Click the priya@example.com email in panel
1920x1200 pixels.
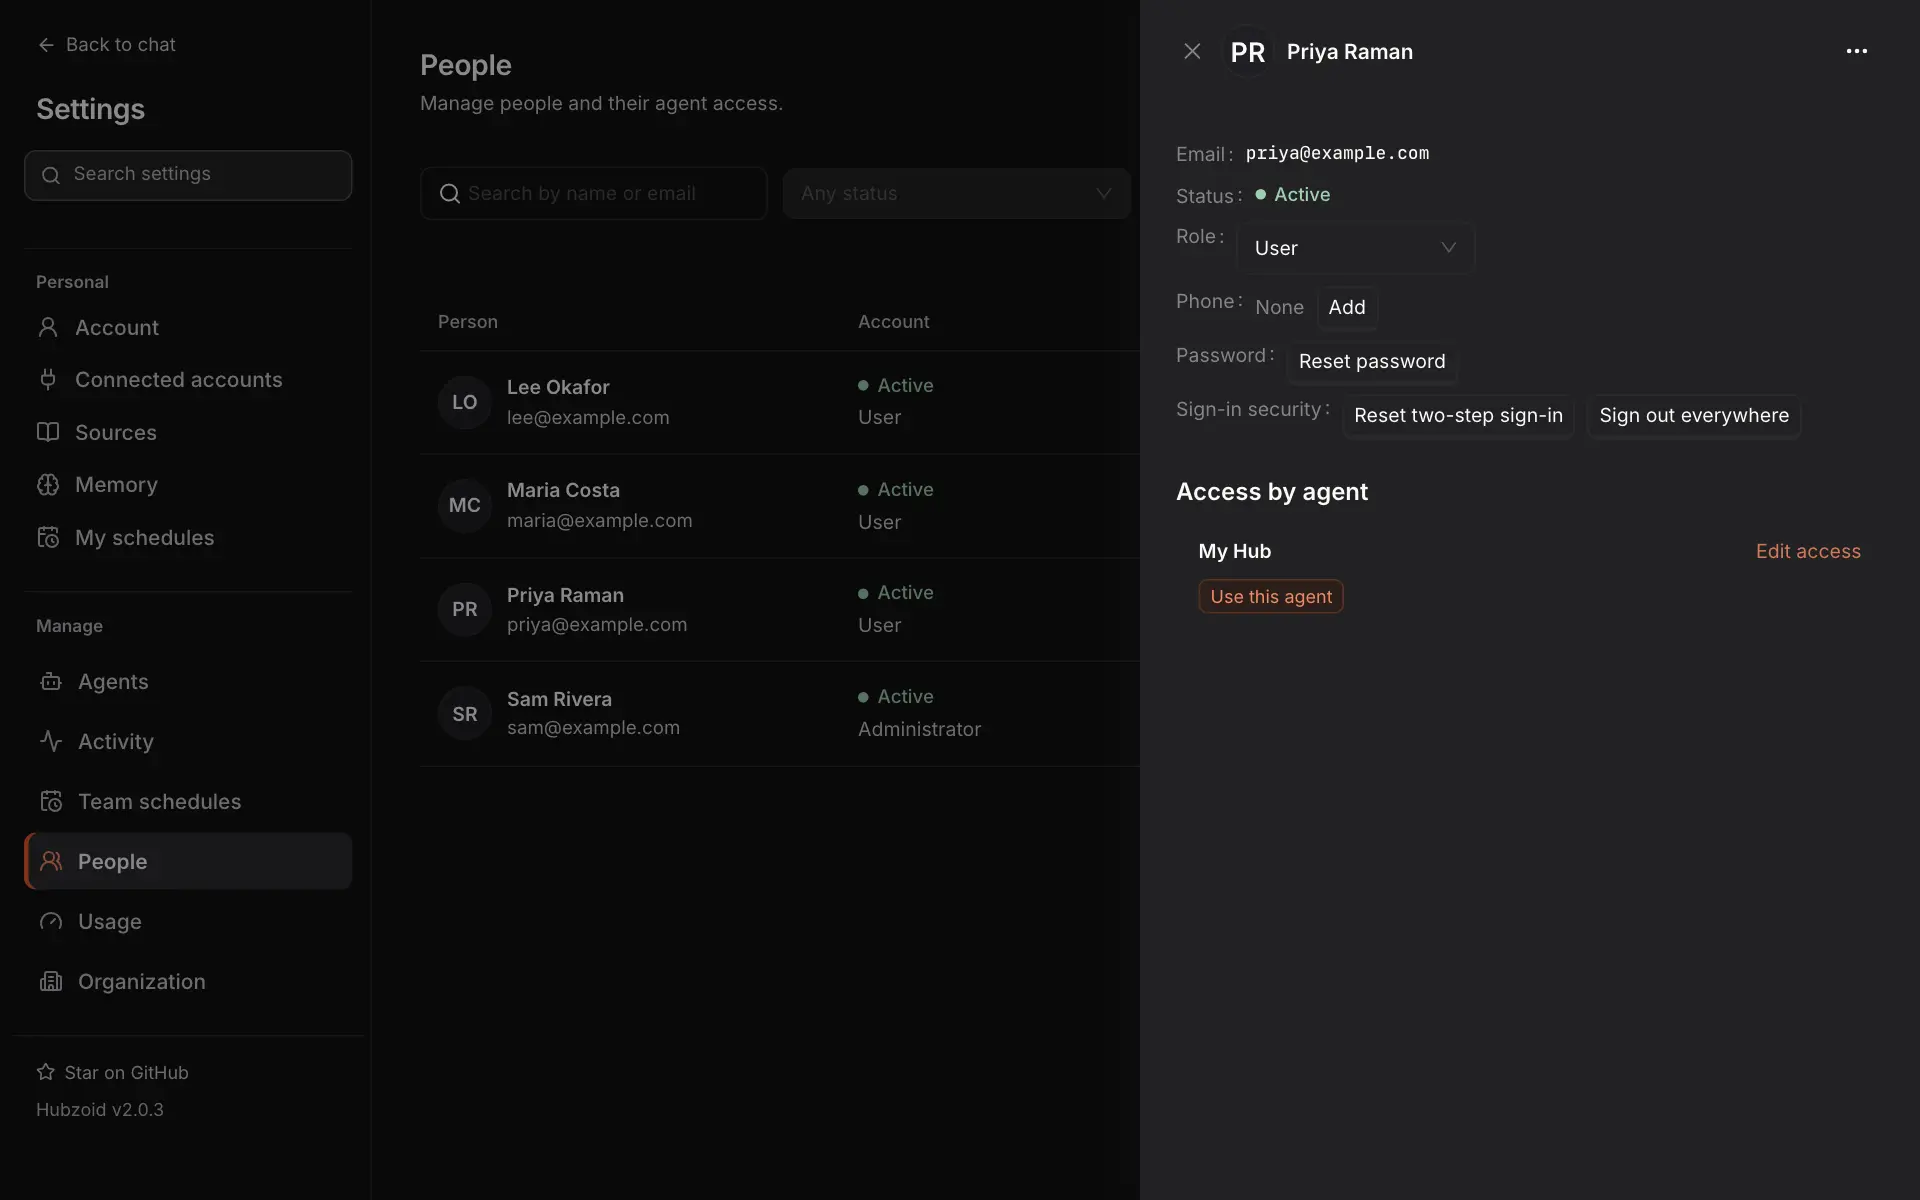coord(1337,153)
